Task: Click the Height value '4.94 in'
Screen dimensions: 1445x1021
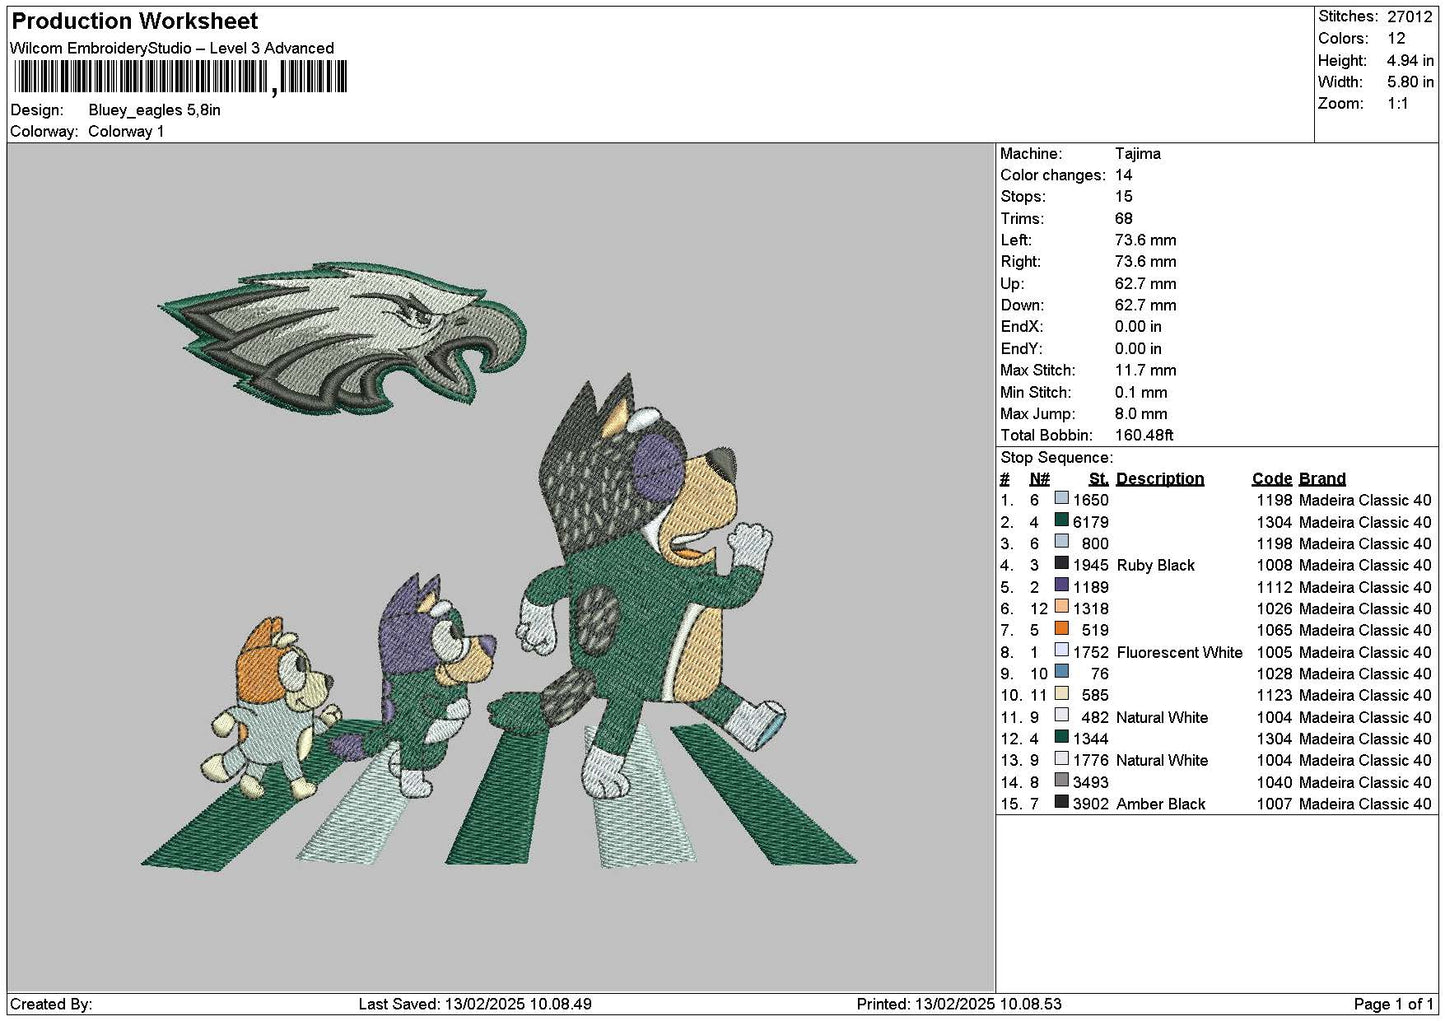Action: pos(1410,61)
